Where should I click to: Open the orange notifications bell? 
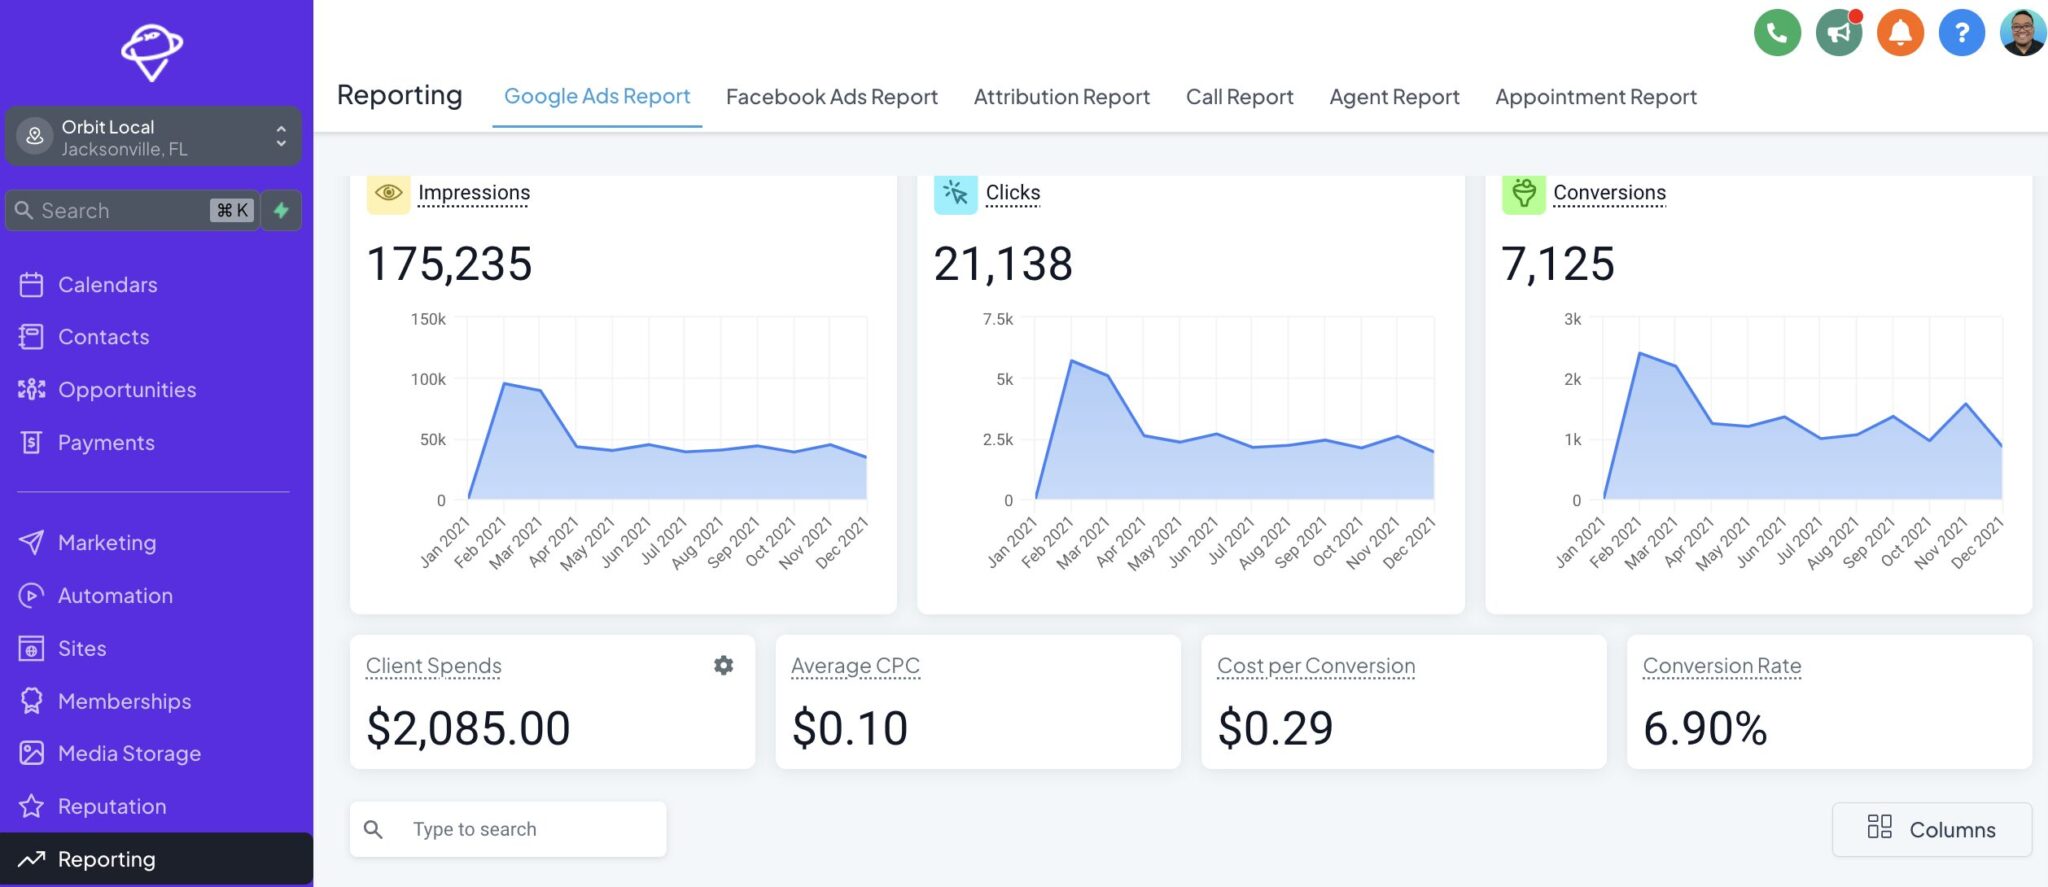pos(1900,33)
